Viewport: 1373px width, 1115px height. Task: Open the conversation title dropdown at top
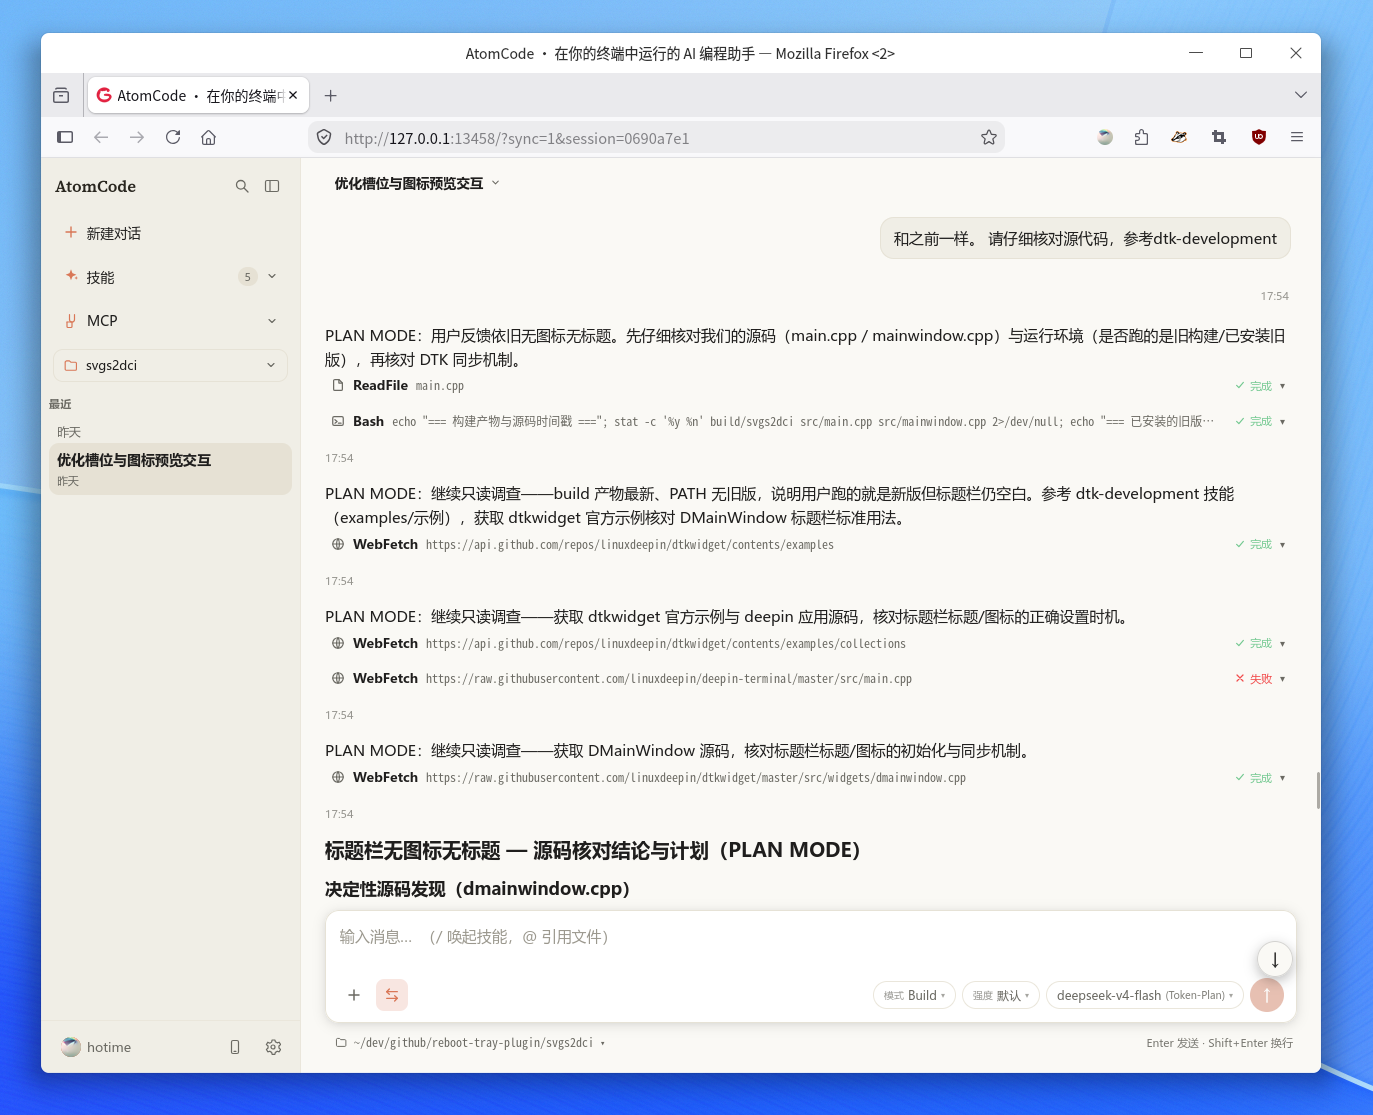(417, 183)
